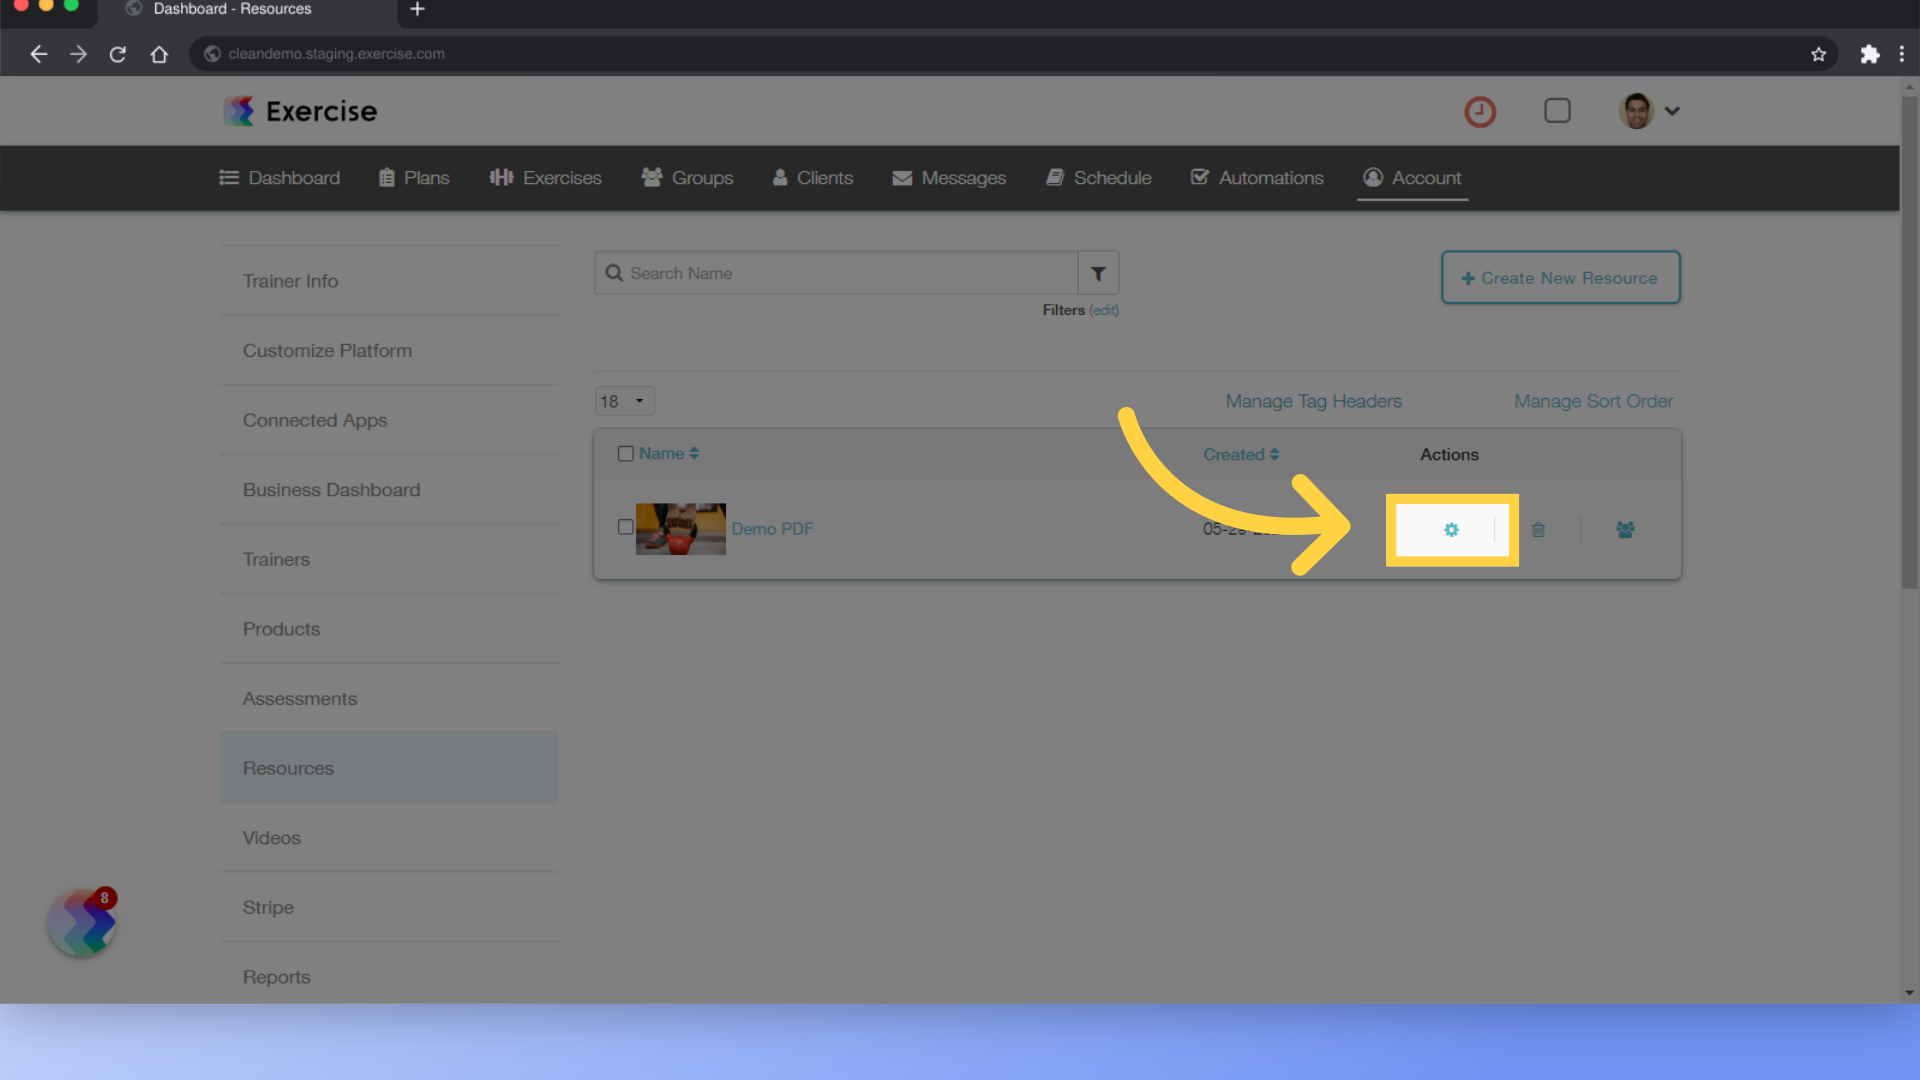Image resolution: width=1920 pixels, height=1080 pixels.
Task: Click the screen/monitor icon in top navigation
Action: (x=1557, y=111)
